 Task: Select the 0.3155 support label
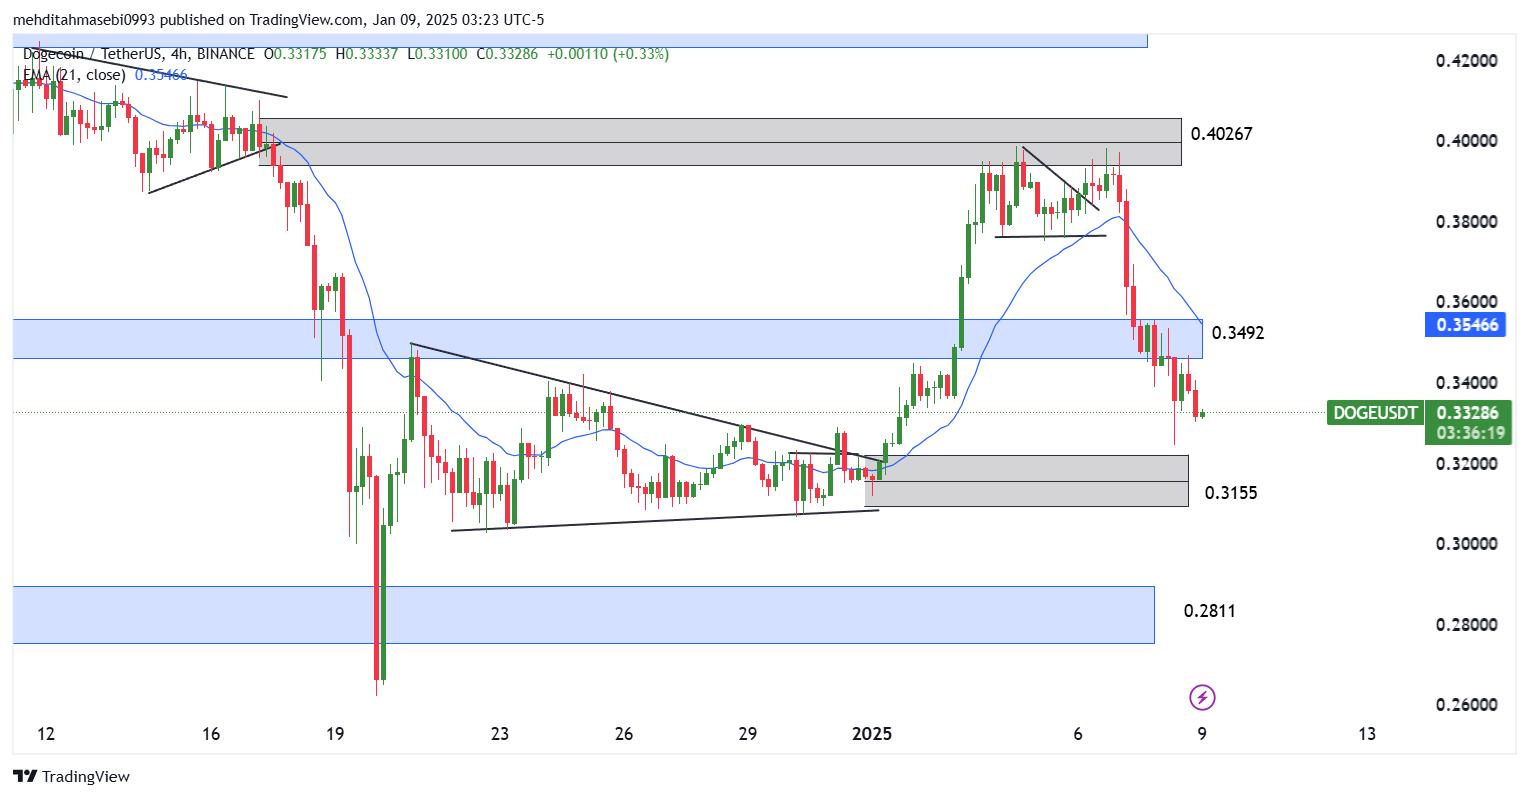pos(1231,492)
